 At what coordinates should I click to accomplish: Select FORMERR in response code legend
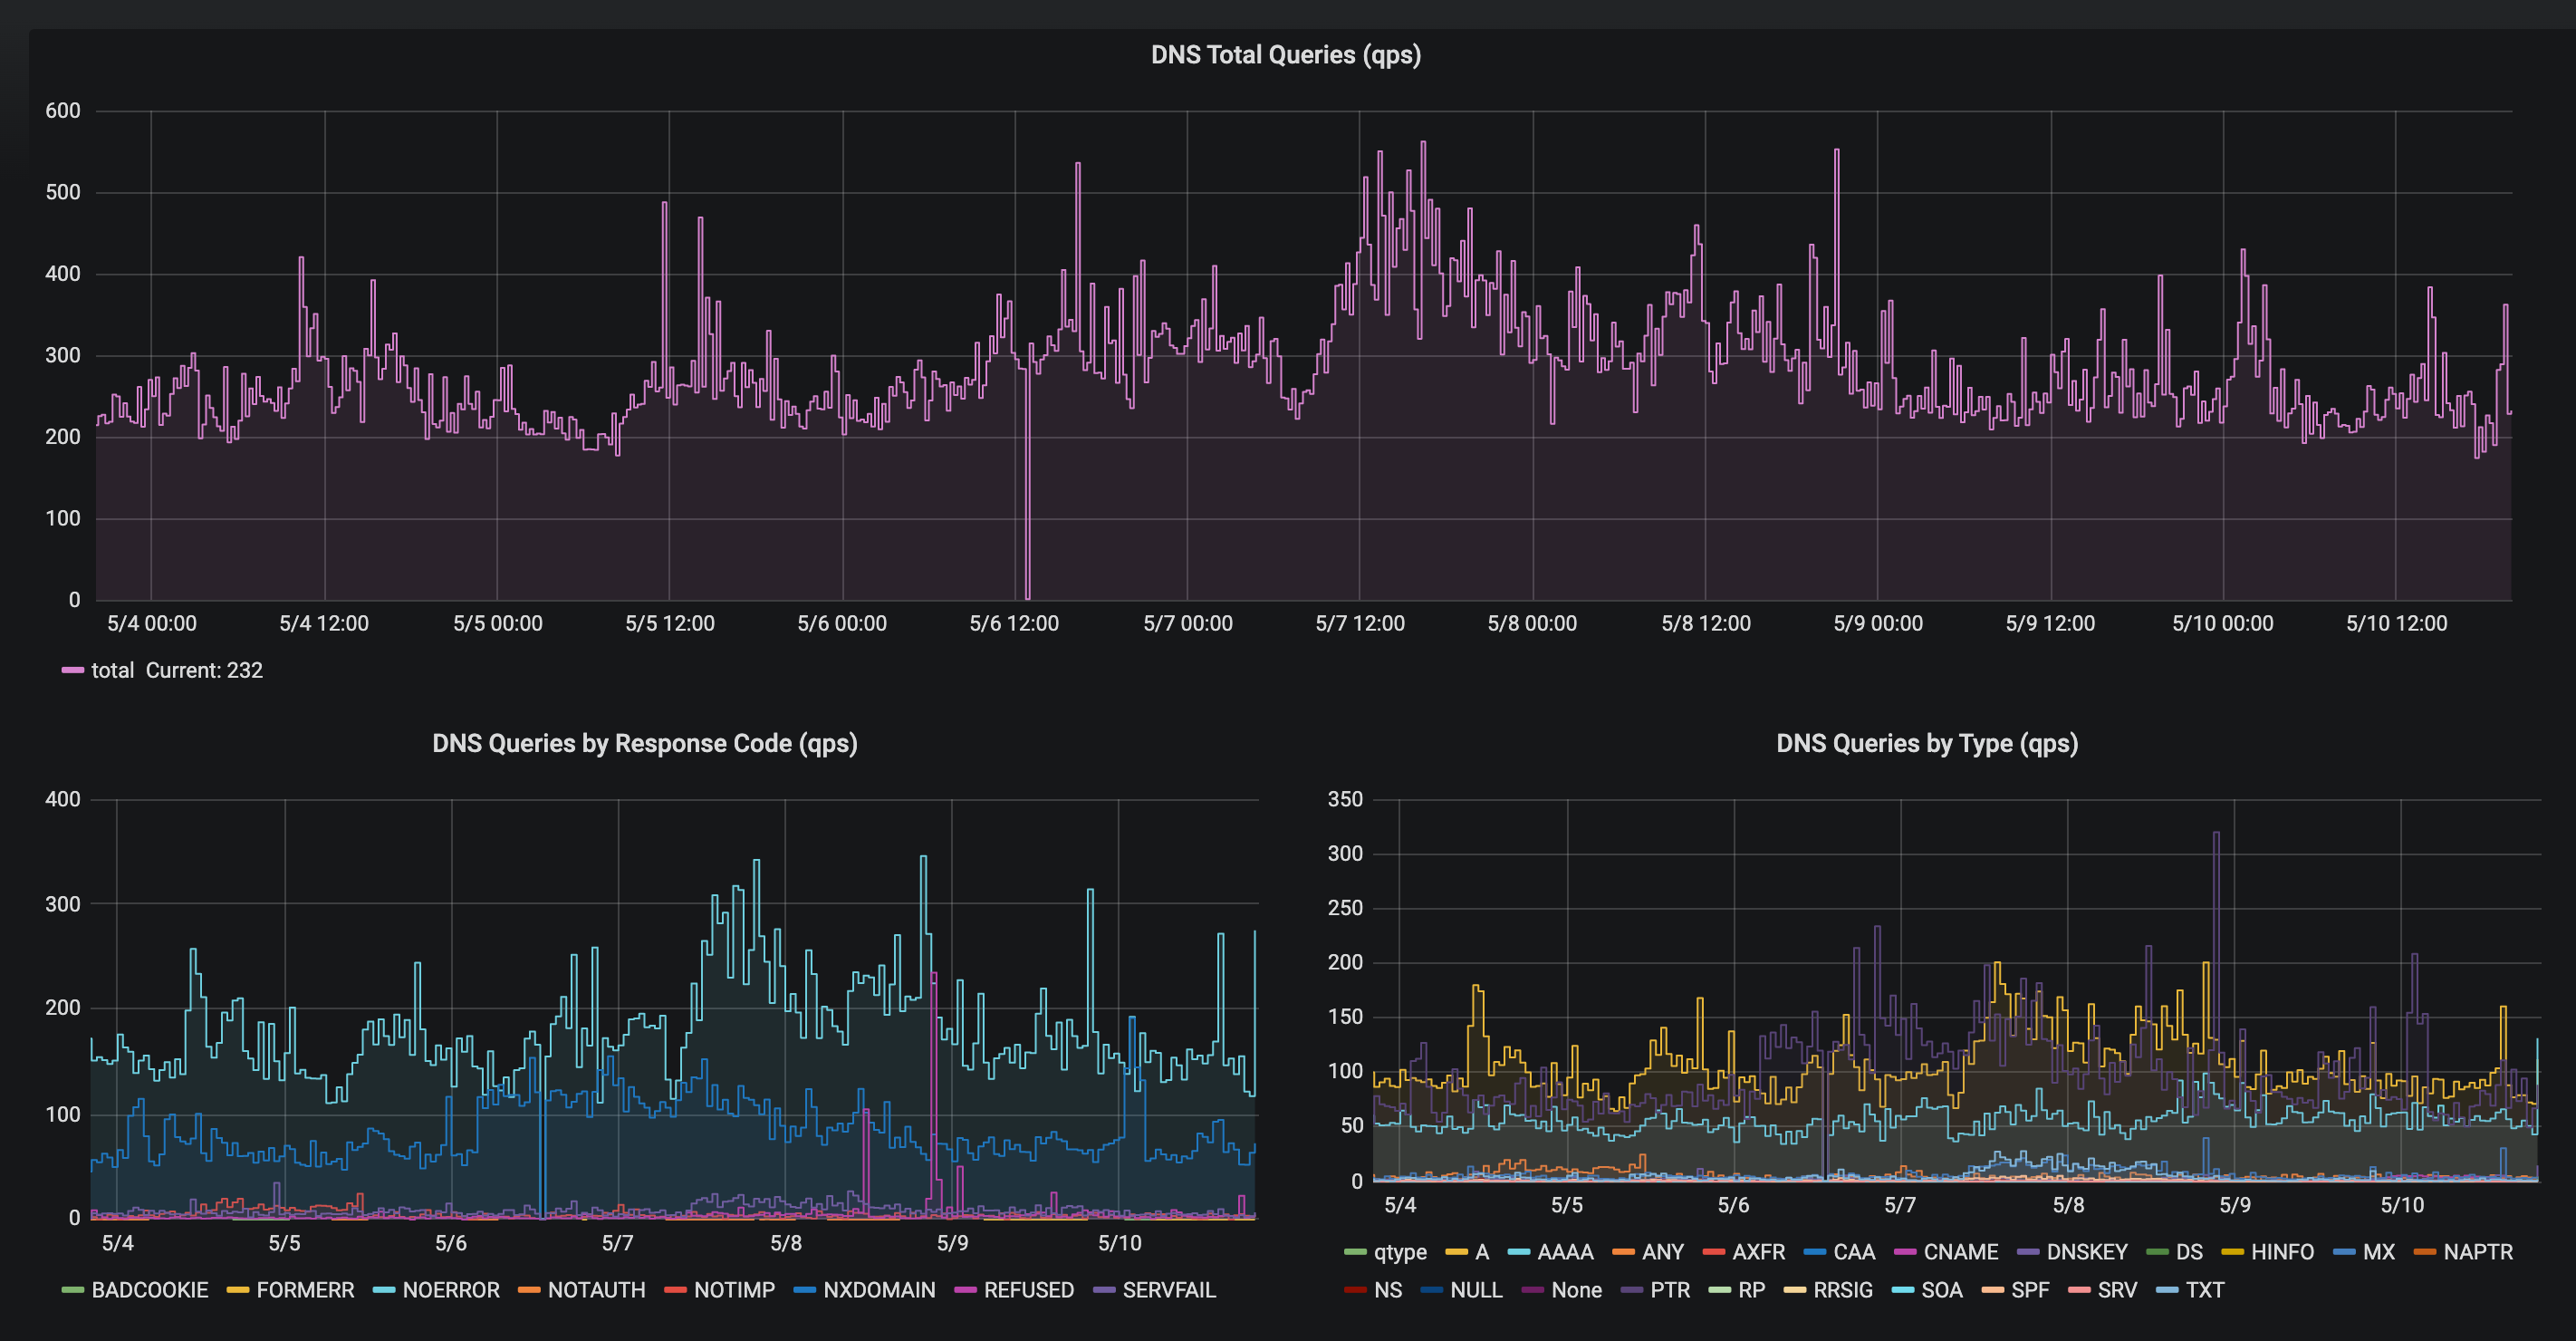click(x=305, y=1290)
